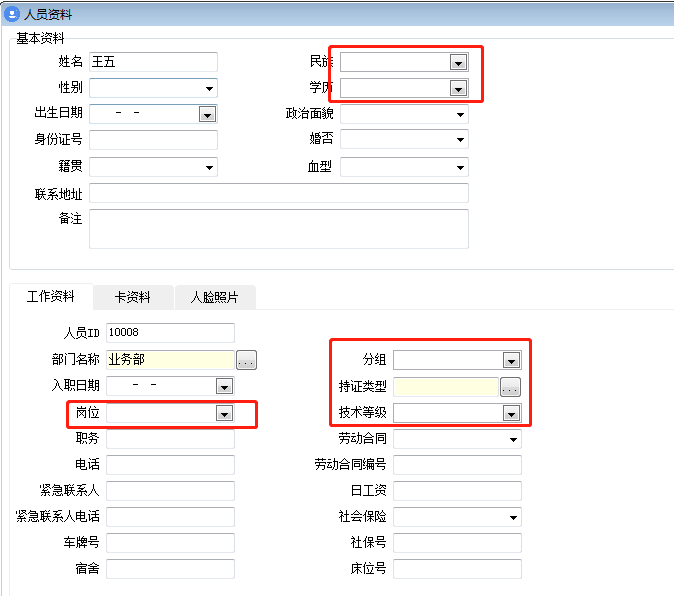The width and height of the screenshot is (674, 596).
Task: Click the browse button beside 部门名称
Action: tap(246, 360)
